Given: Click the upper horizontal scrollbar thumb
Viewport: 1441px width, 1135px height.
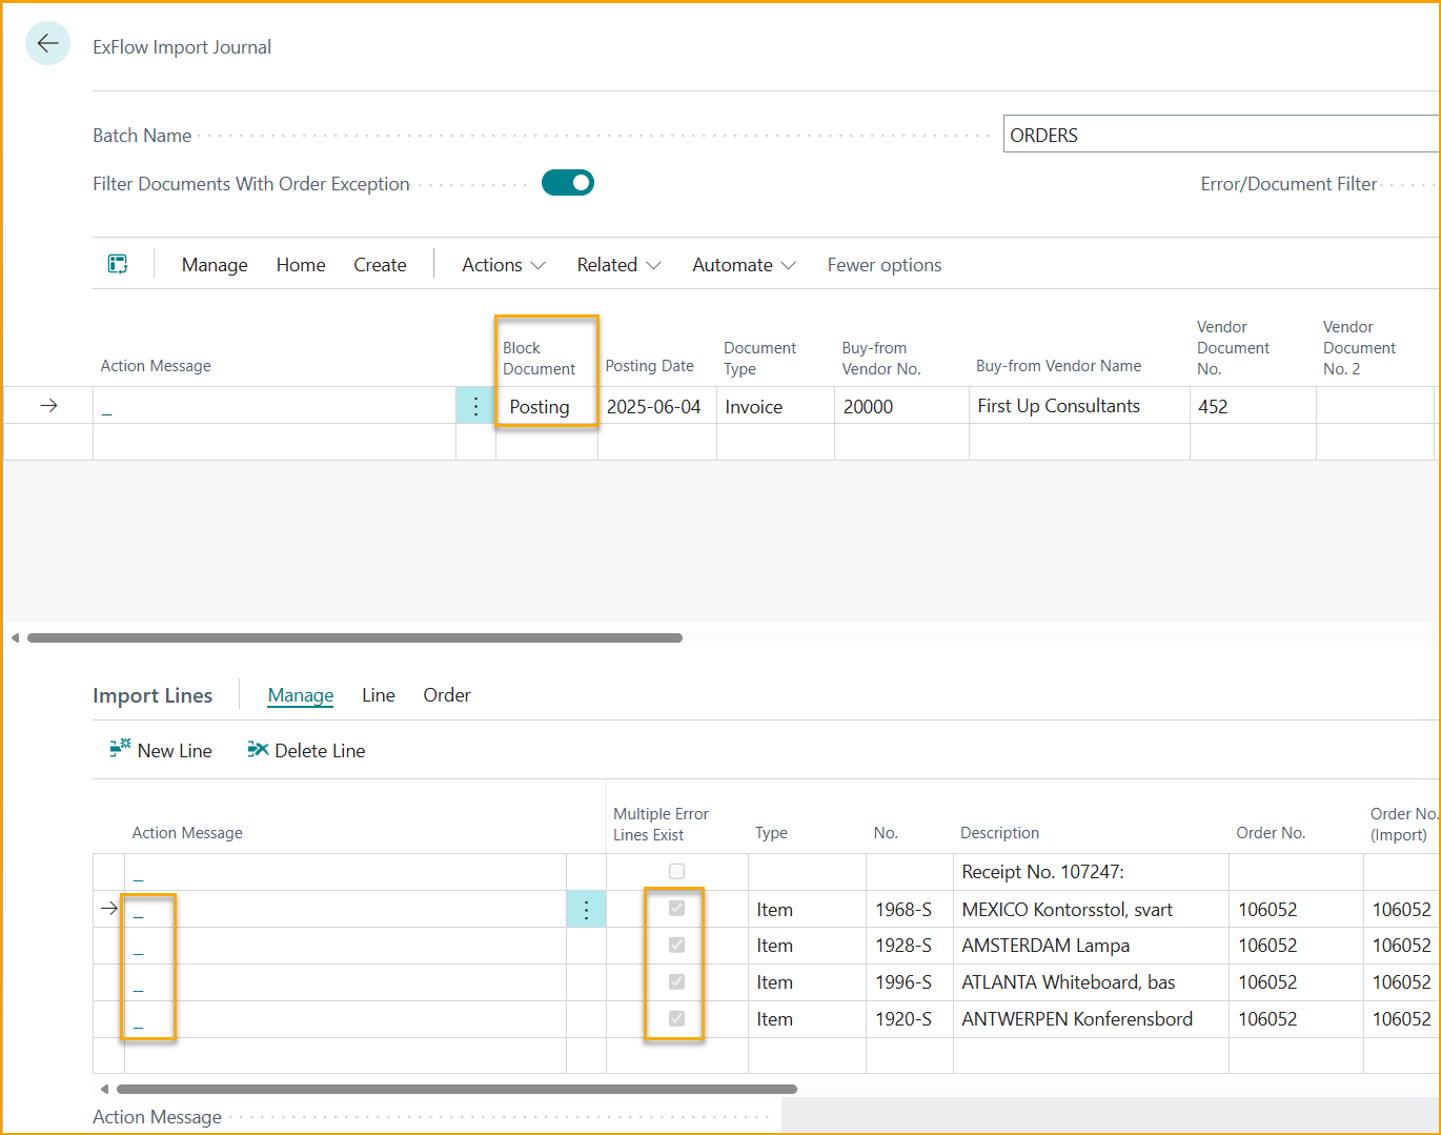Looking at the screenshot, I should coord(355,638).
